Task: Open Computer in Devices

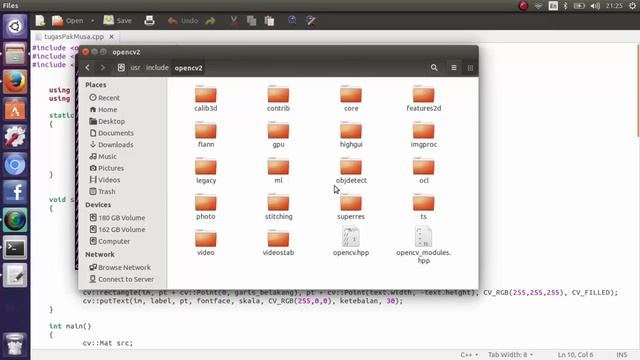Action: [x=109, y=241]
